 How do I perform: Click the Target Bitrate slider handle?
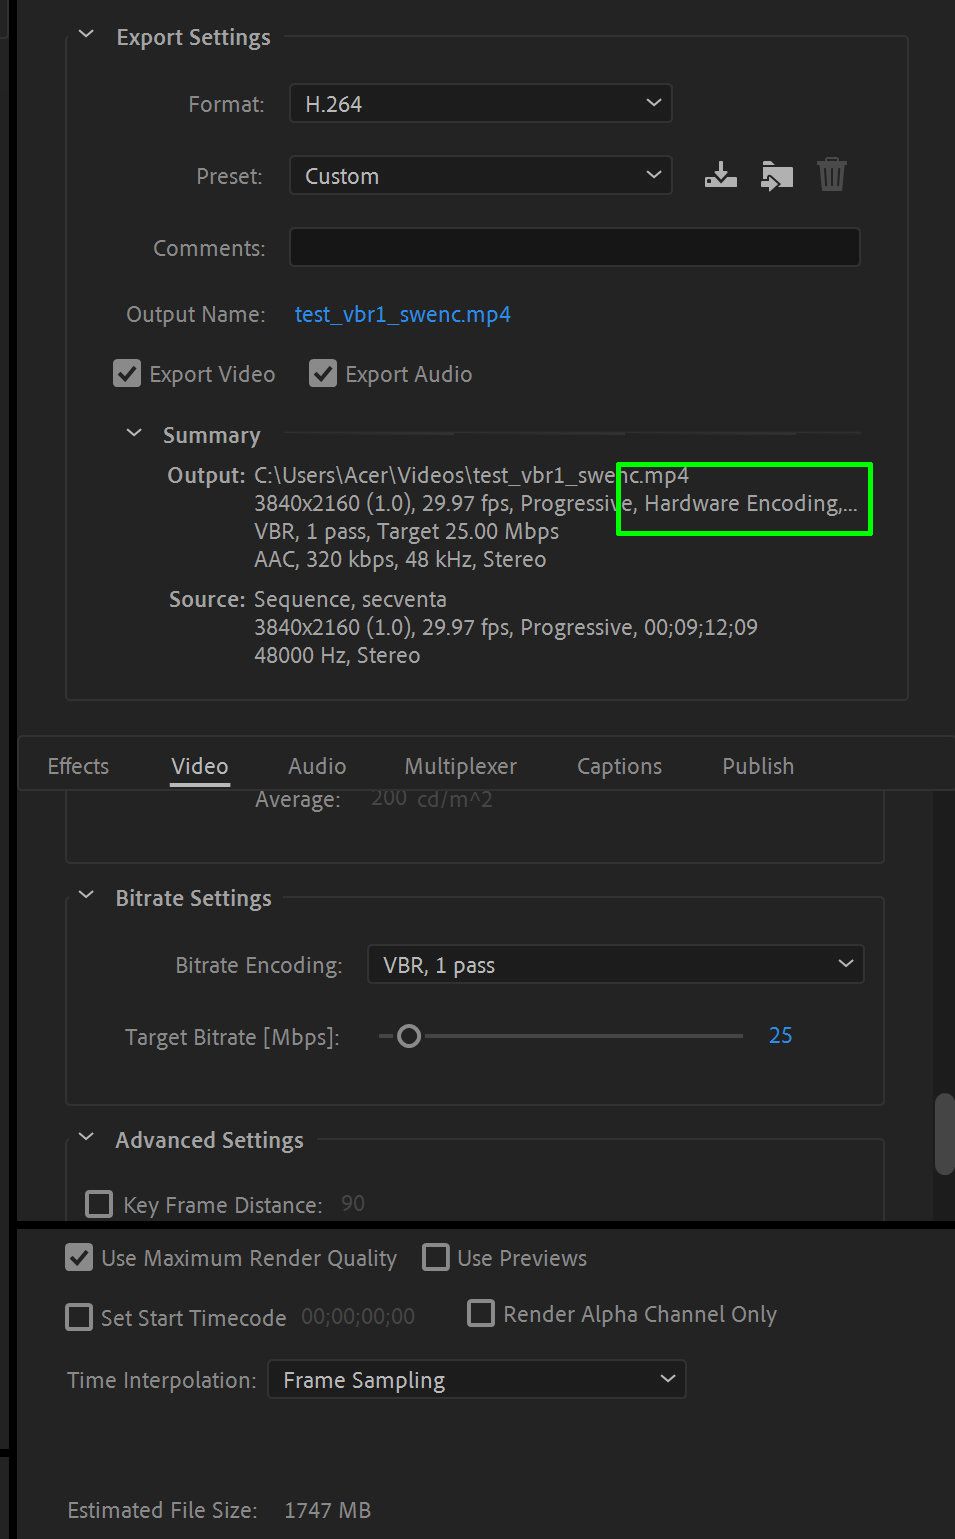coord(408,1036)
